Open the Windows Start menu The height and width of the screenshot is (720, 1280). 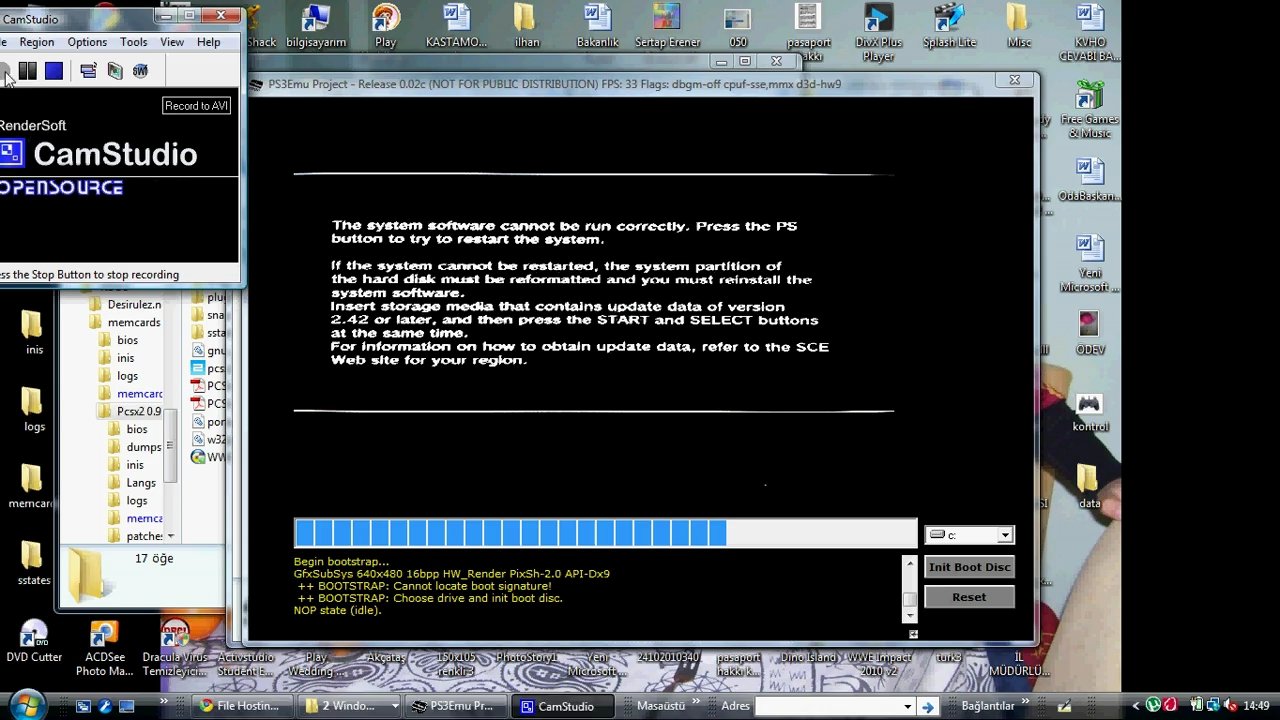[27, 704]
